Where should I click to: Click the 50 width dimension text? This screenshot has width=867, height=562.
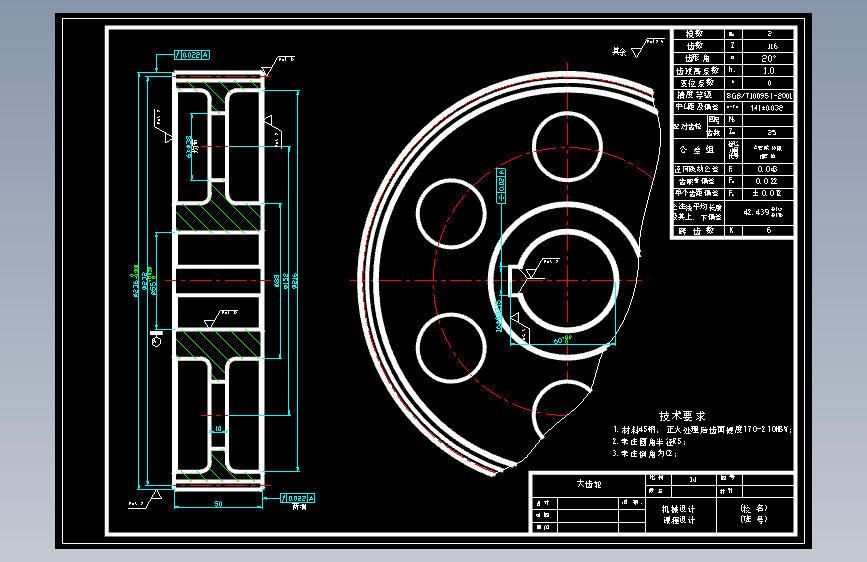tap(218, 503)
